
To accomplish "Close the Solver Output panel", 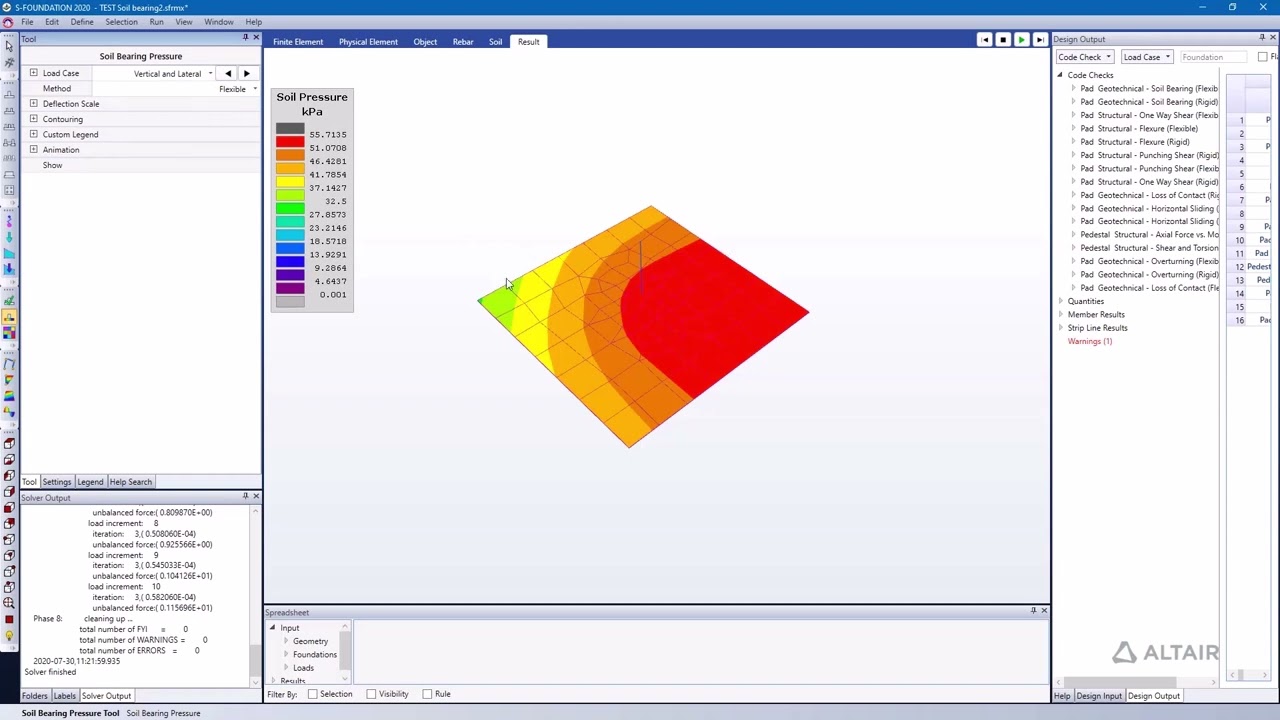I will [x=256, y=496].
